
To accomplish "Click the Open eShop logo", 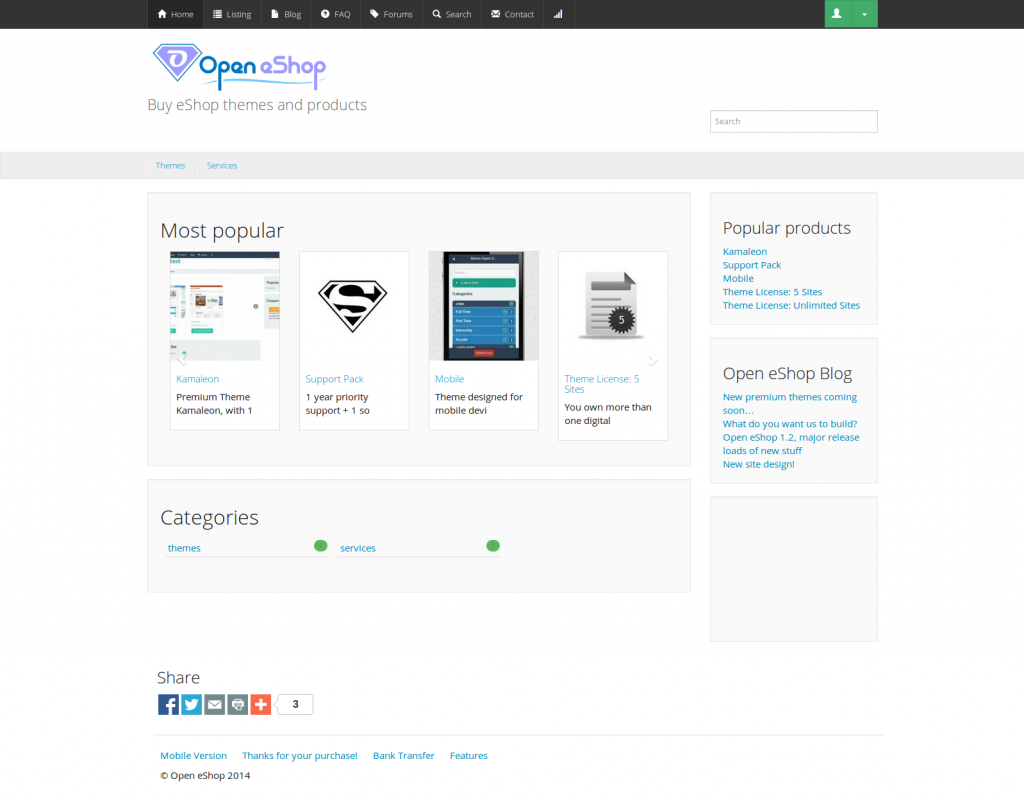I will (239, 67).
